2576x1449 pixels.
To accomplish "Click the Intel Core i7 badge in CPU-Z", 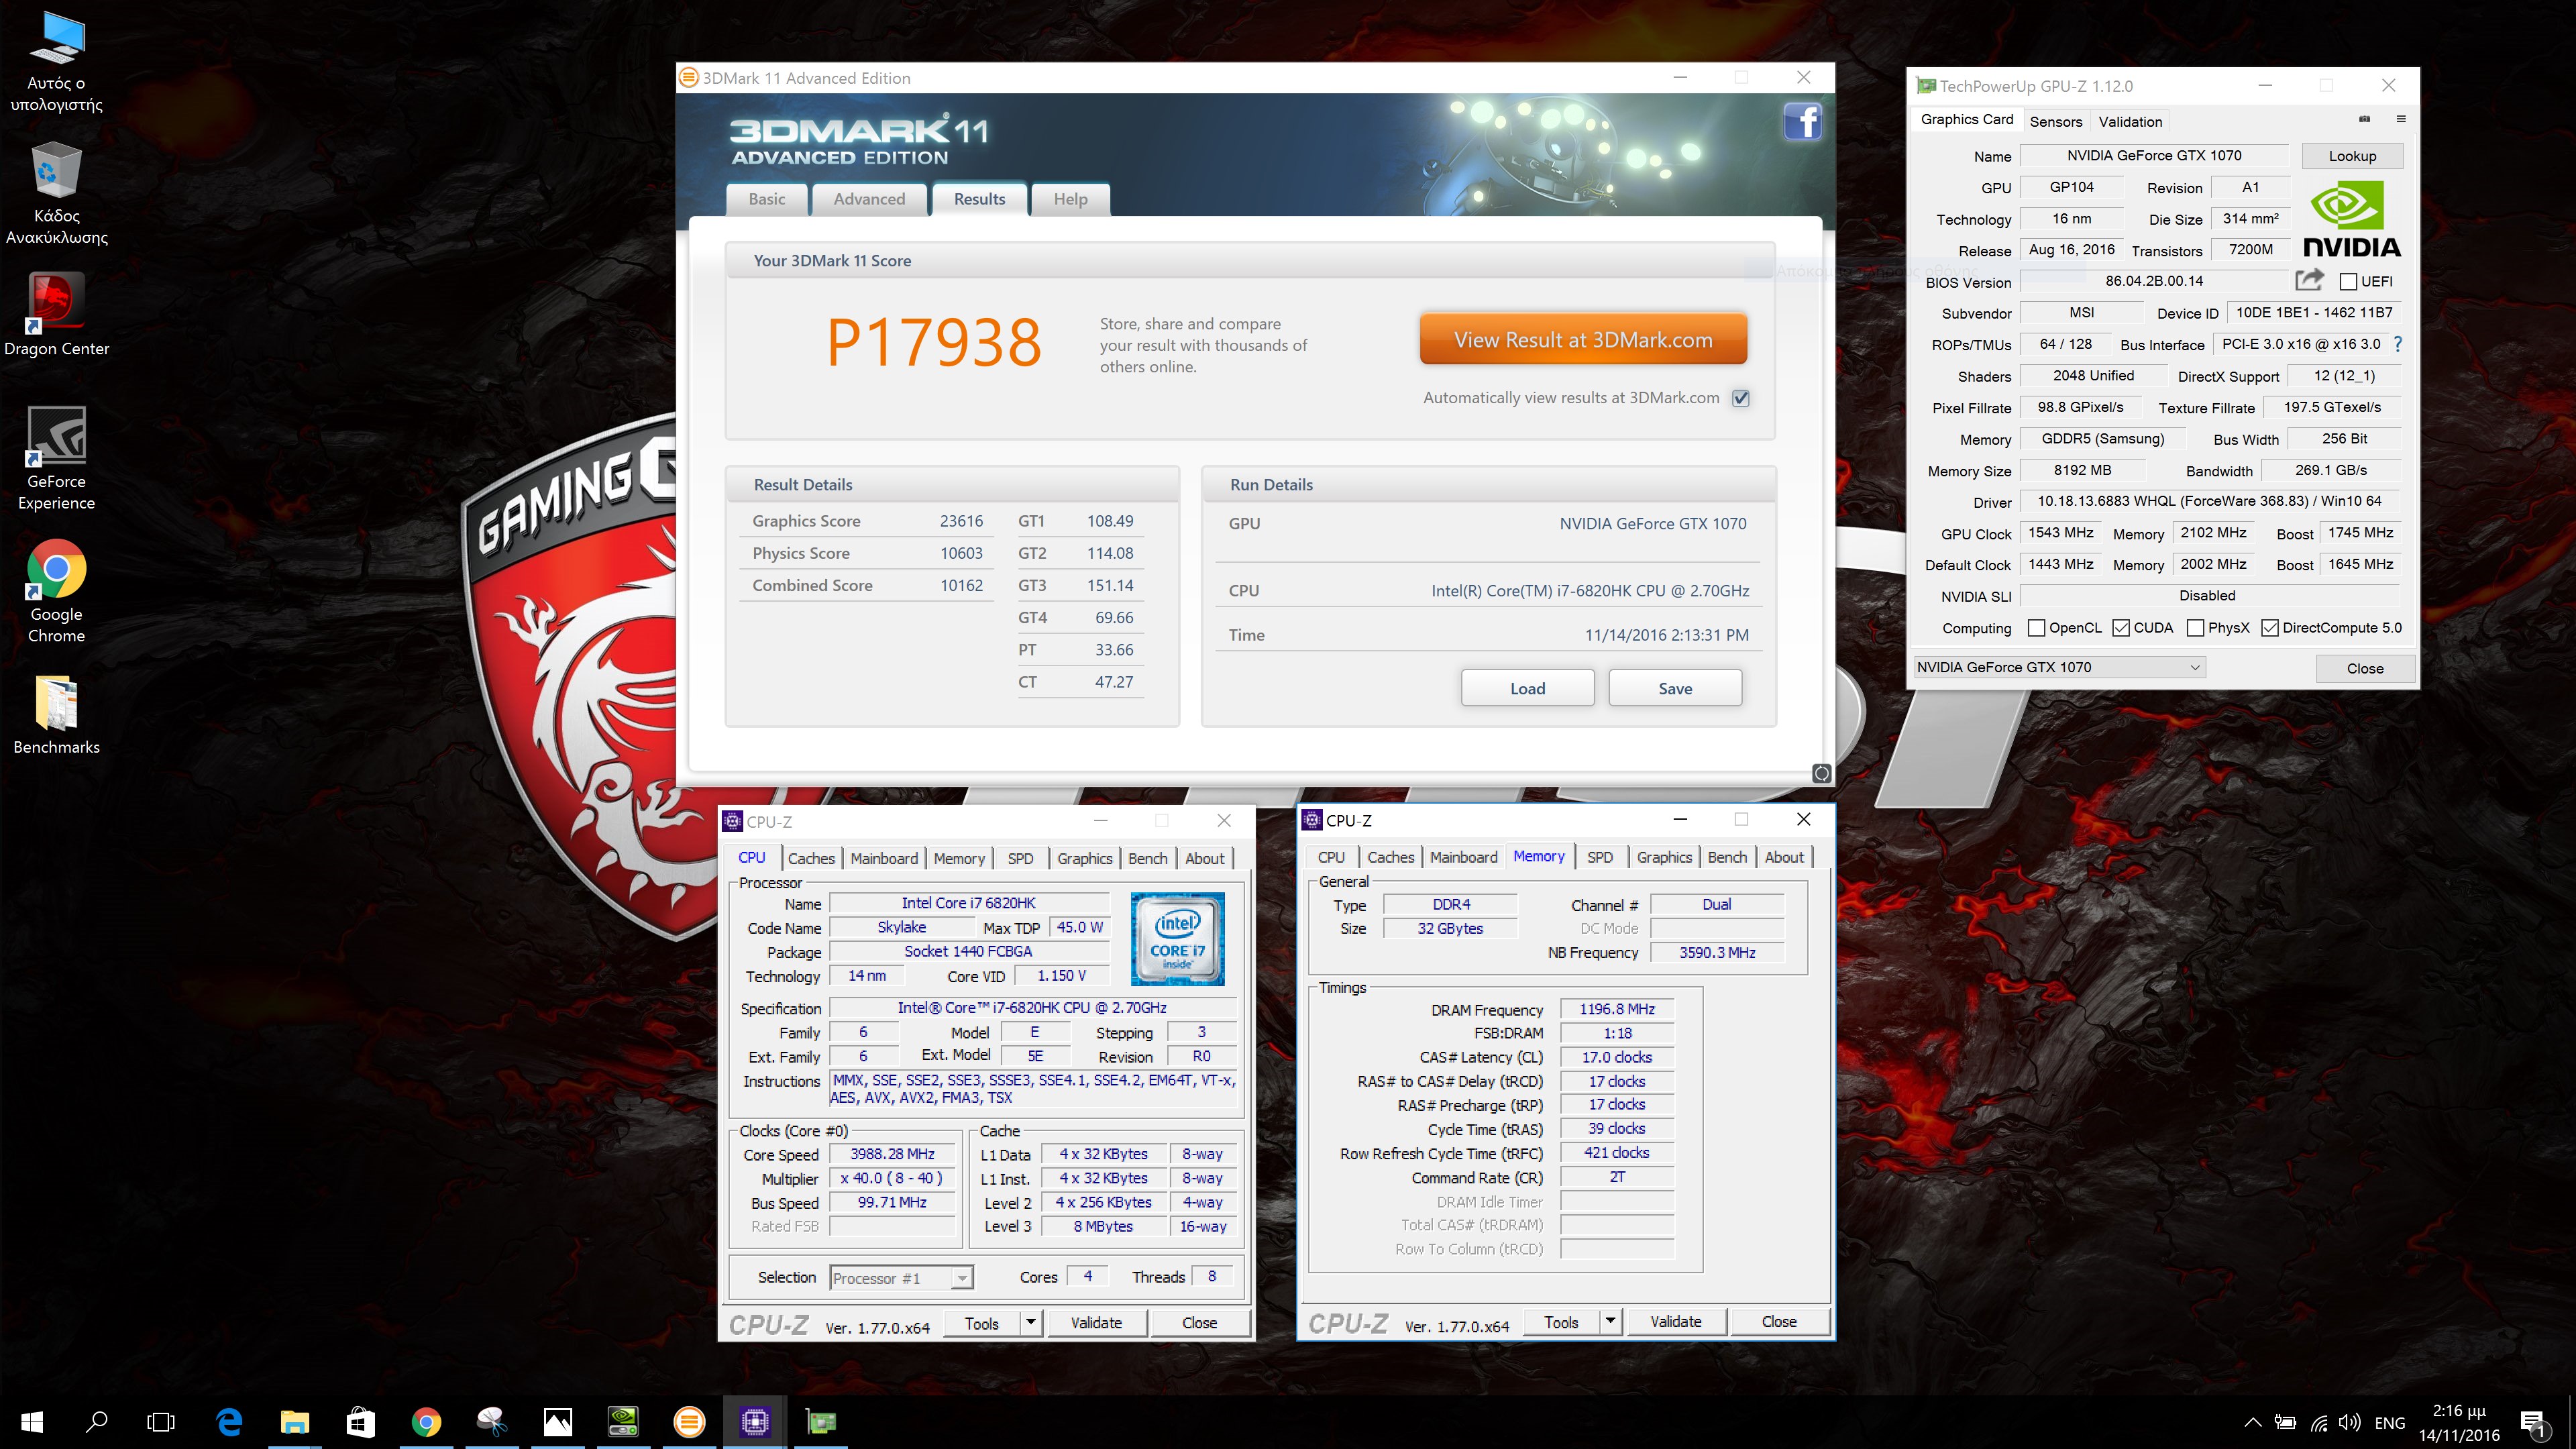I will 1177,939.
